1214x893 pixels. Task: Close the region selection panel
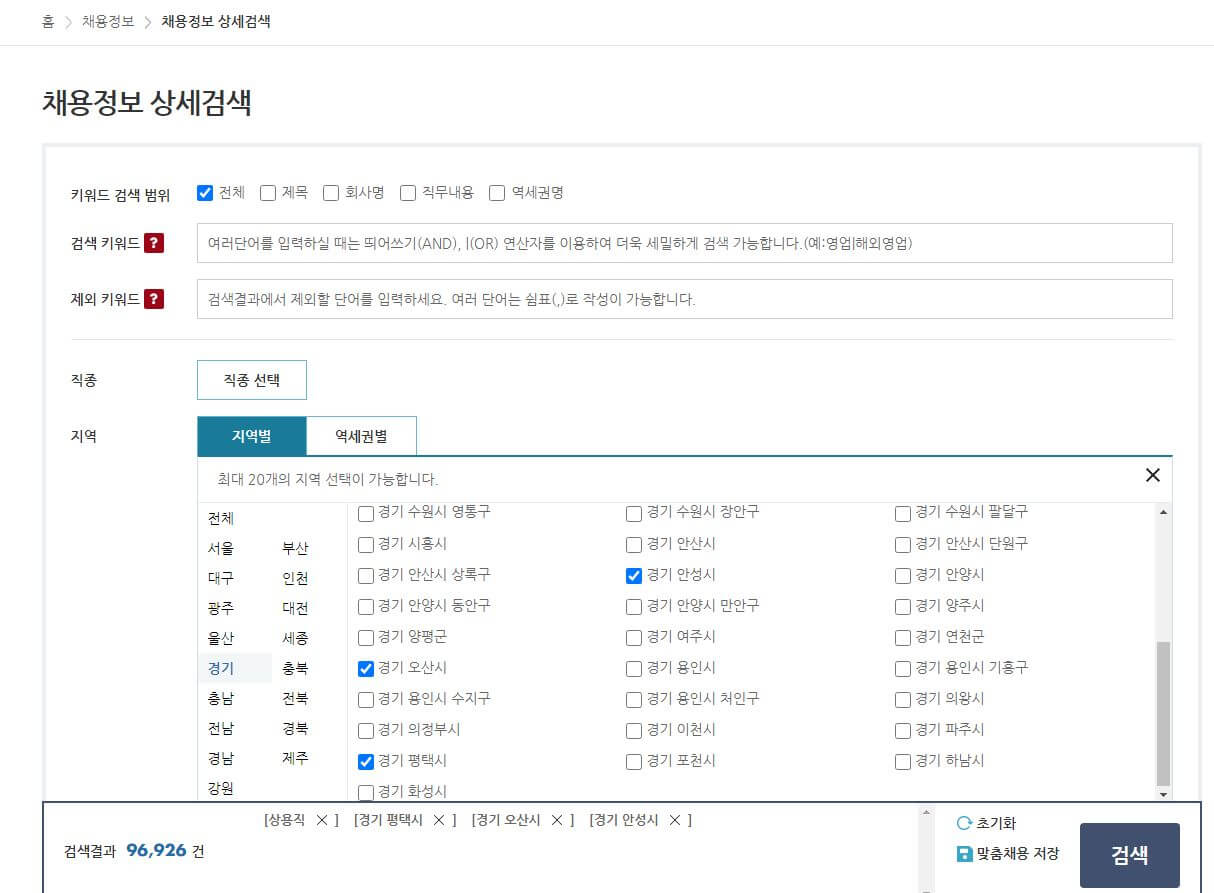[x=1153, y=476]
